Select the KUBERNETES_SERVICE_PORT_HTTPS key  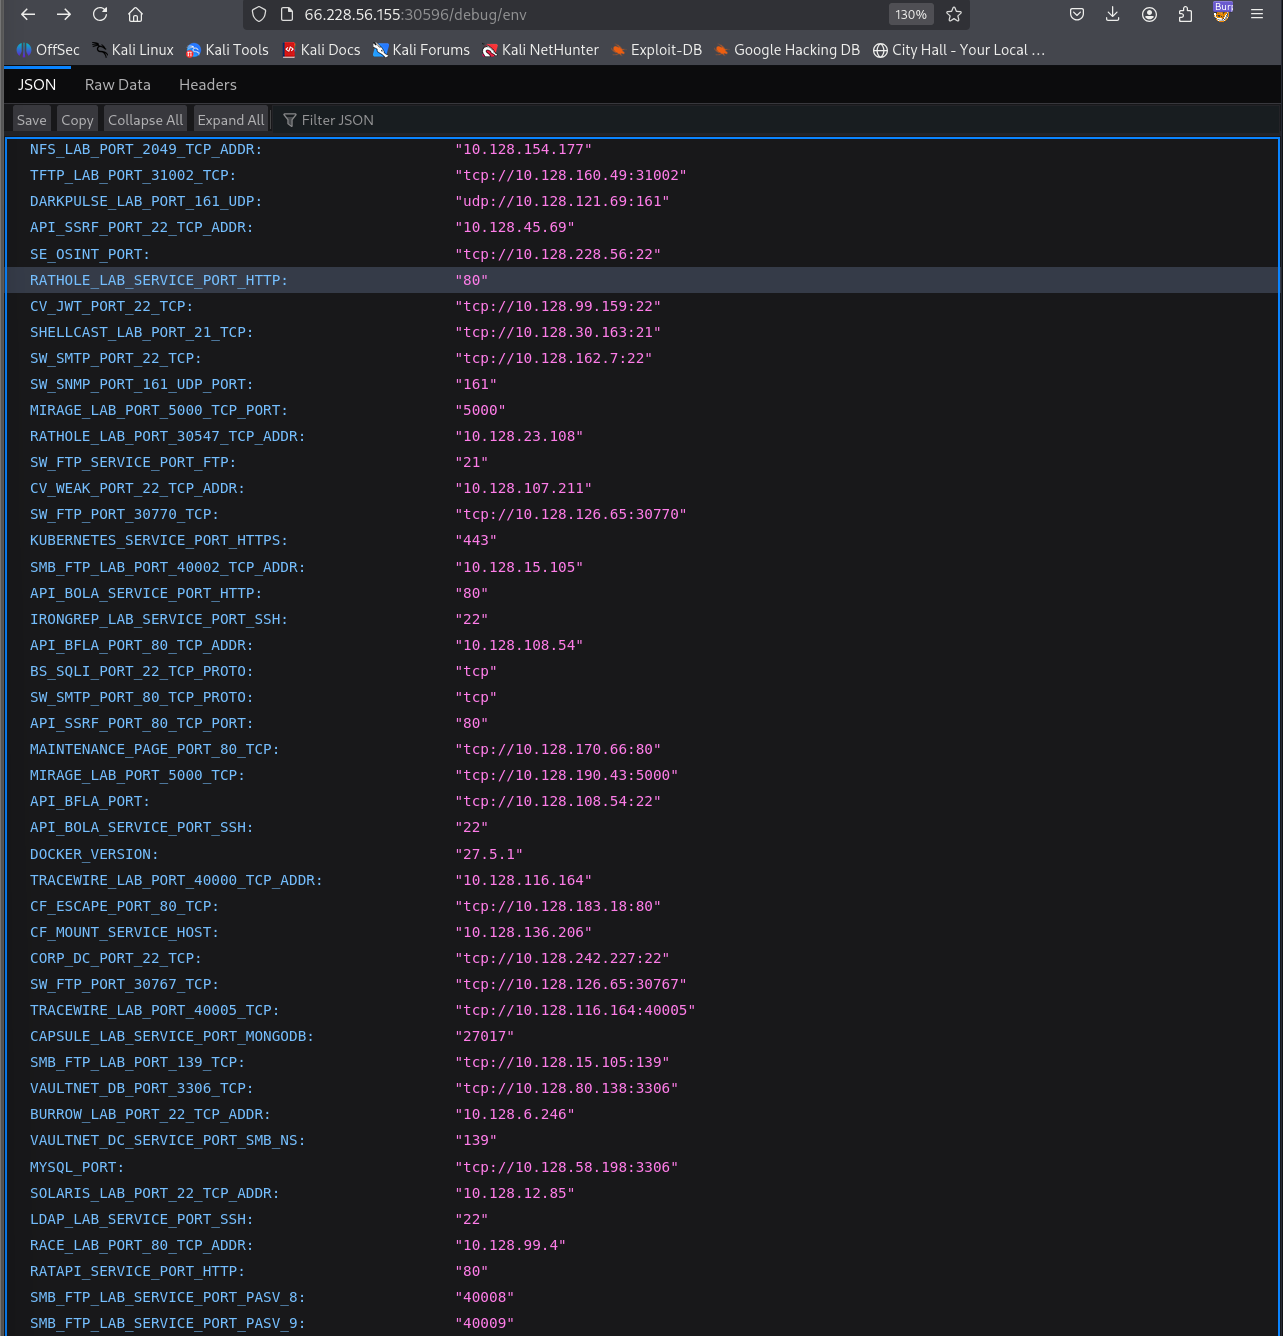tap(159, 540)
